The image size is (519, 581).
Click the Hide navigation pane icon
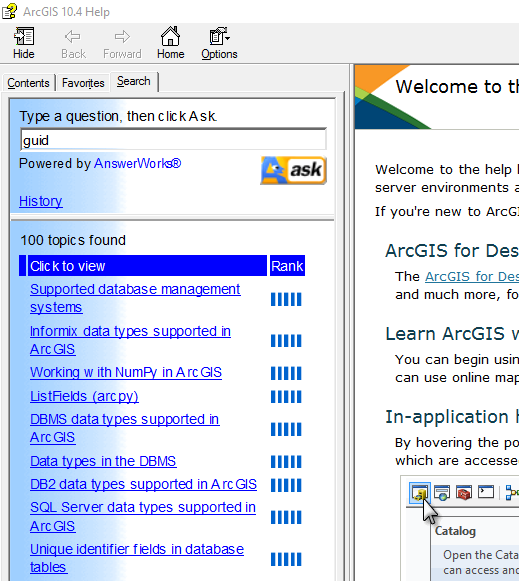(x=24, y=36)
